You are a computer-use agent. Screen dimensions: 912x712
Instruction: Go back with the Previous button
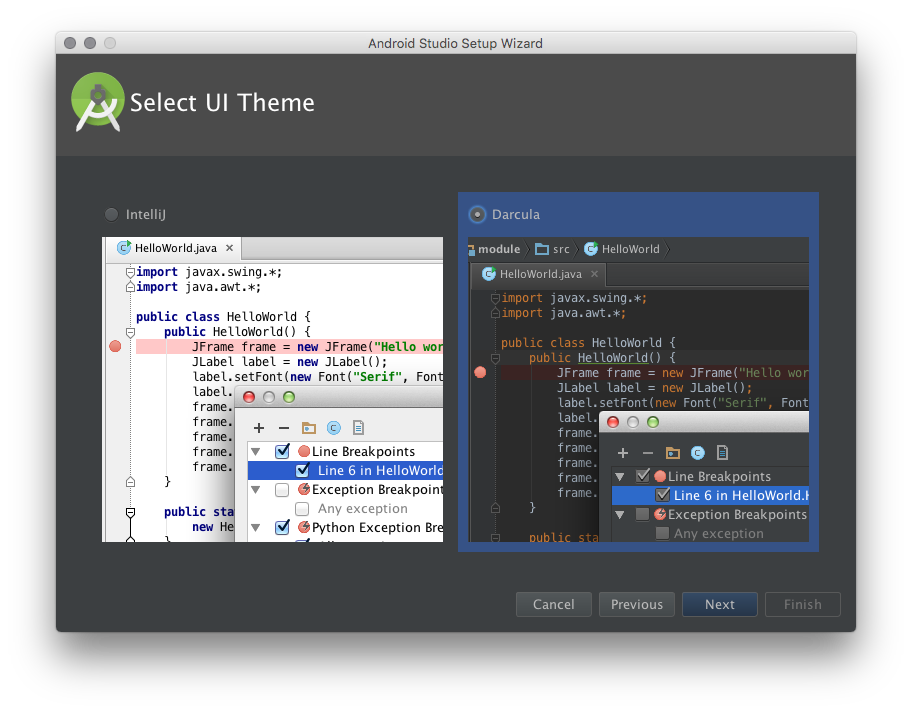pos(637,604)
